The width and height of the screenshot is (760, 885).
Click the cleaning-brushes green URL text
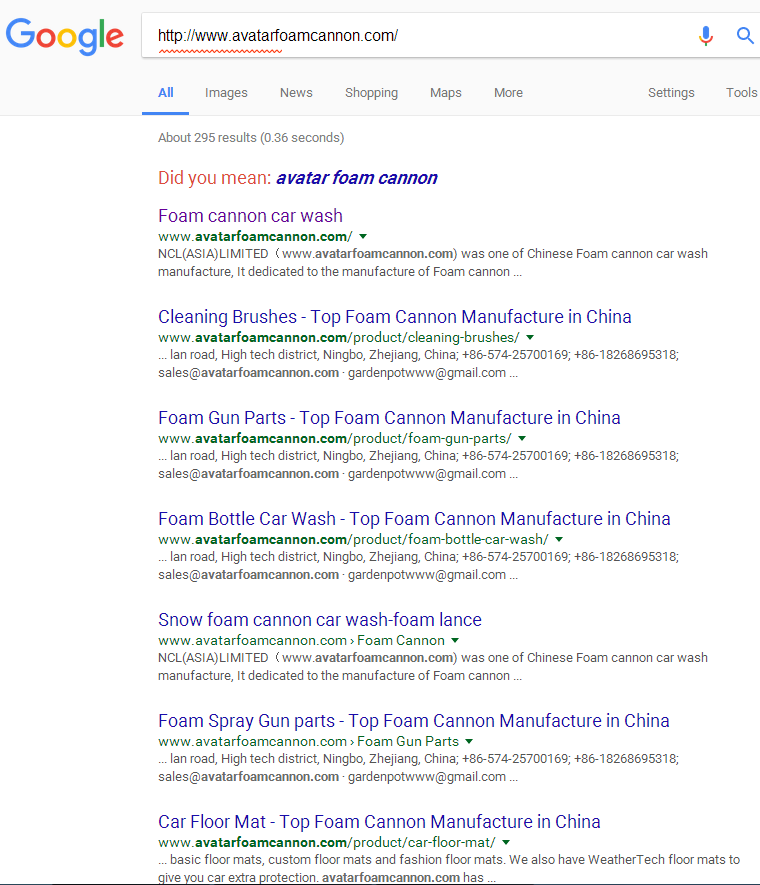click(339, 338)
